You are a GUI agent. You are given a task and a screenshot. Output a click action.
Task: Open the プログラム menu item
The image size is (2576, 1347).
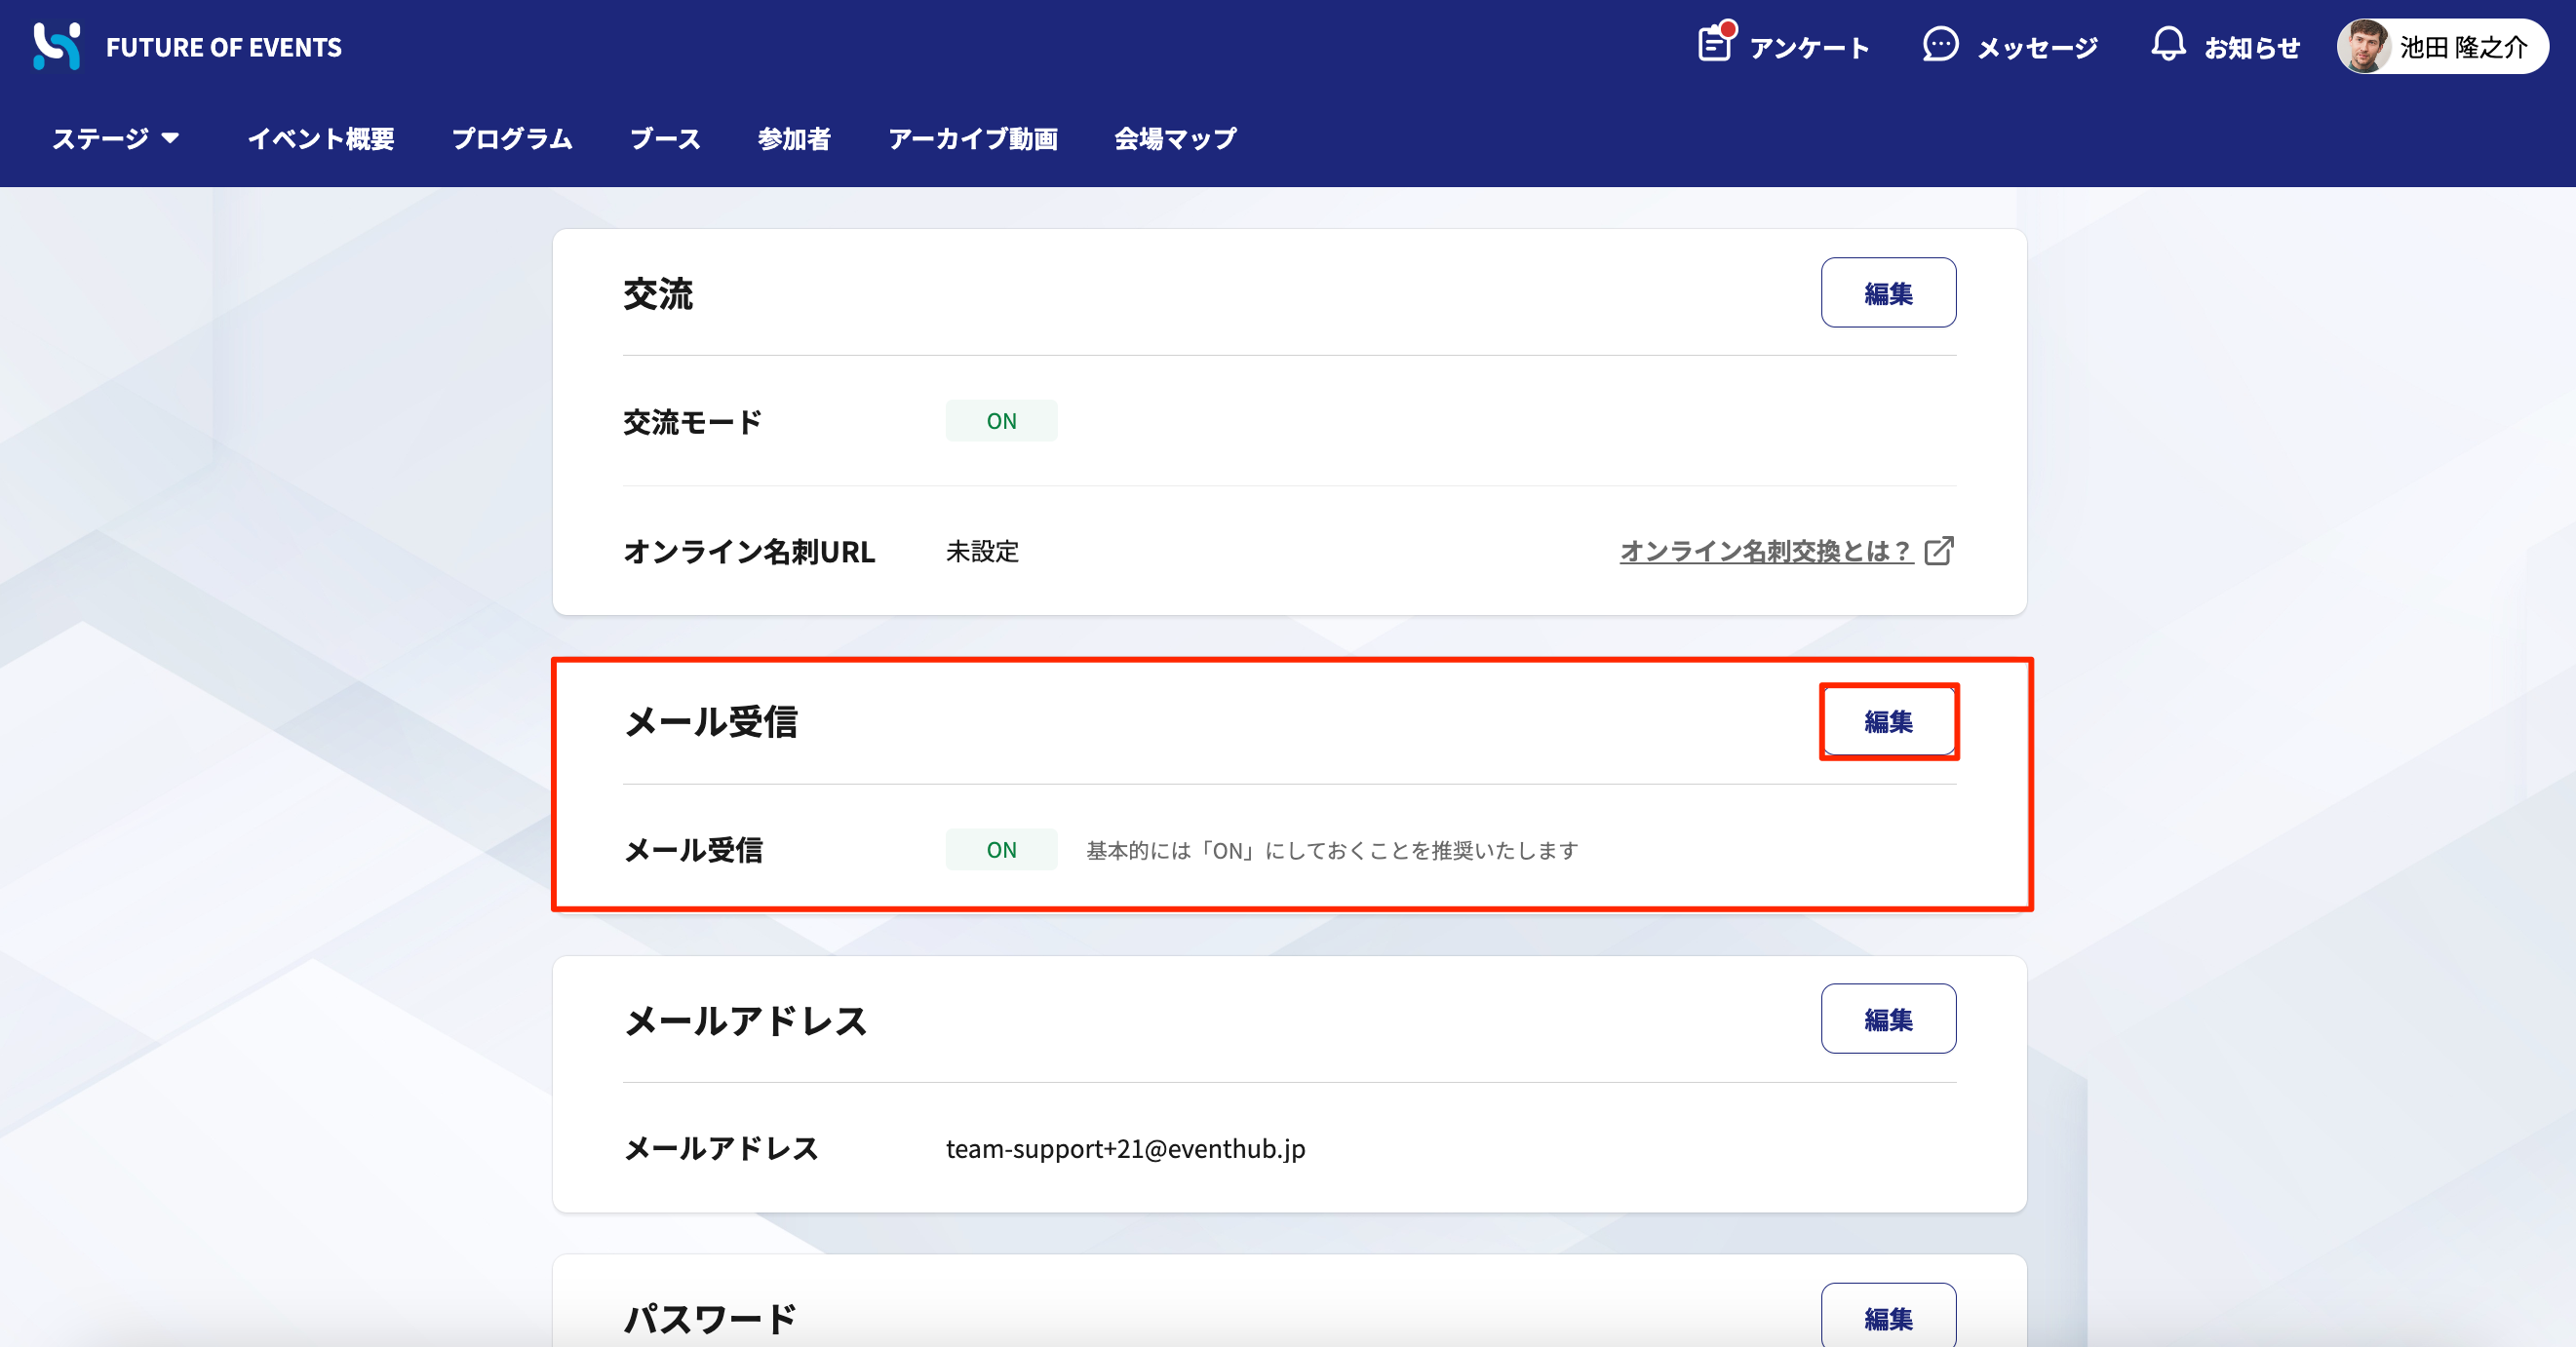512,138
